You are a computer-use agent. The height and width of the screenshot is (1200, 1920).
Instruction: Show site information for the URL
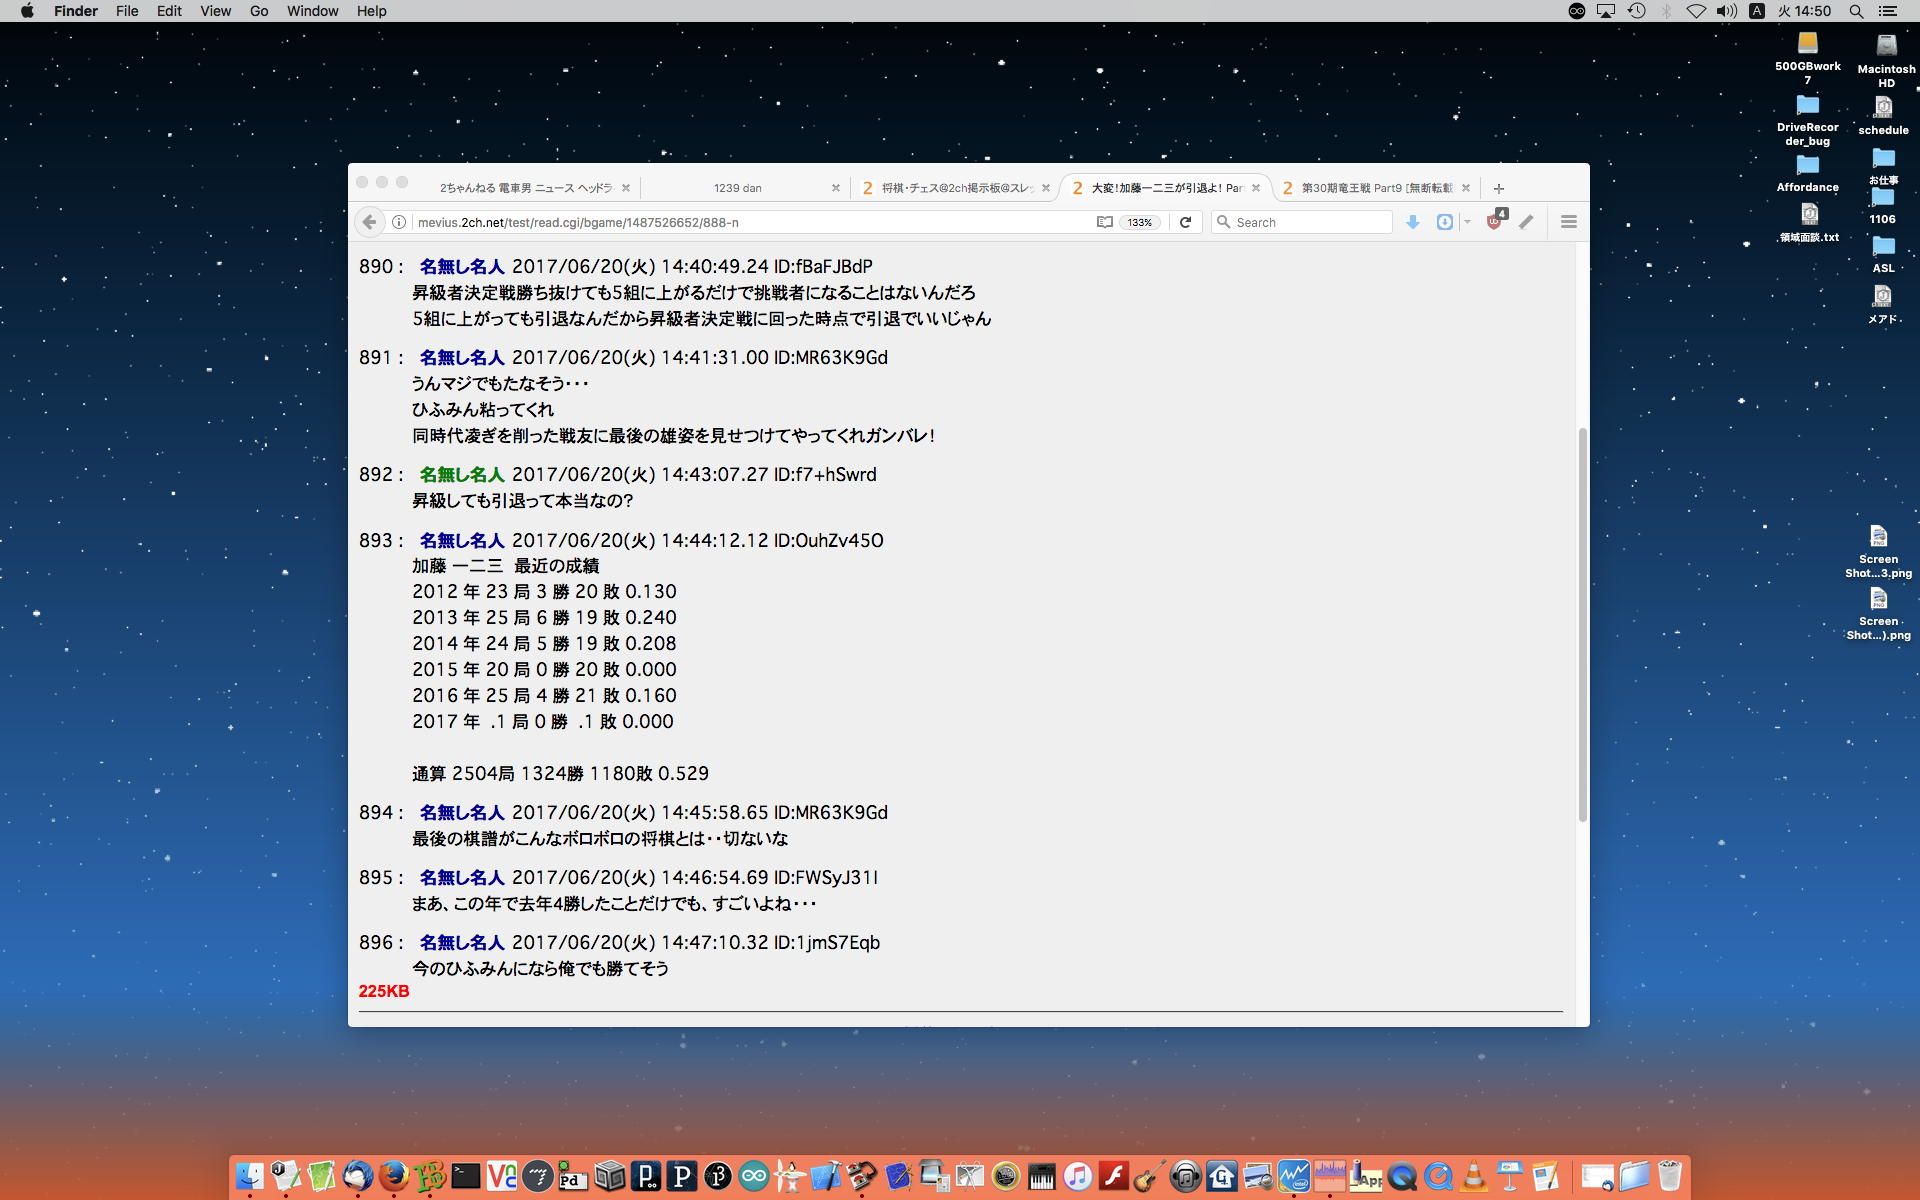point(399,222)
